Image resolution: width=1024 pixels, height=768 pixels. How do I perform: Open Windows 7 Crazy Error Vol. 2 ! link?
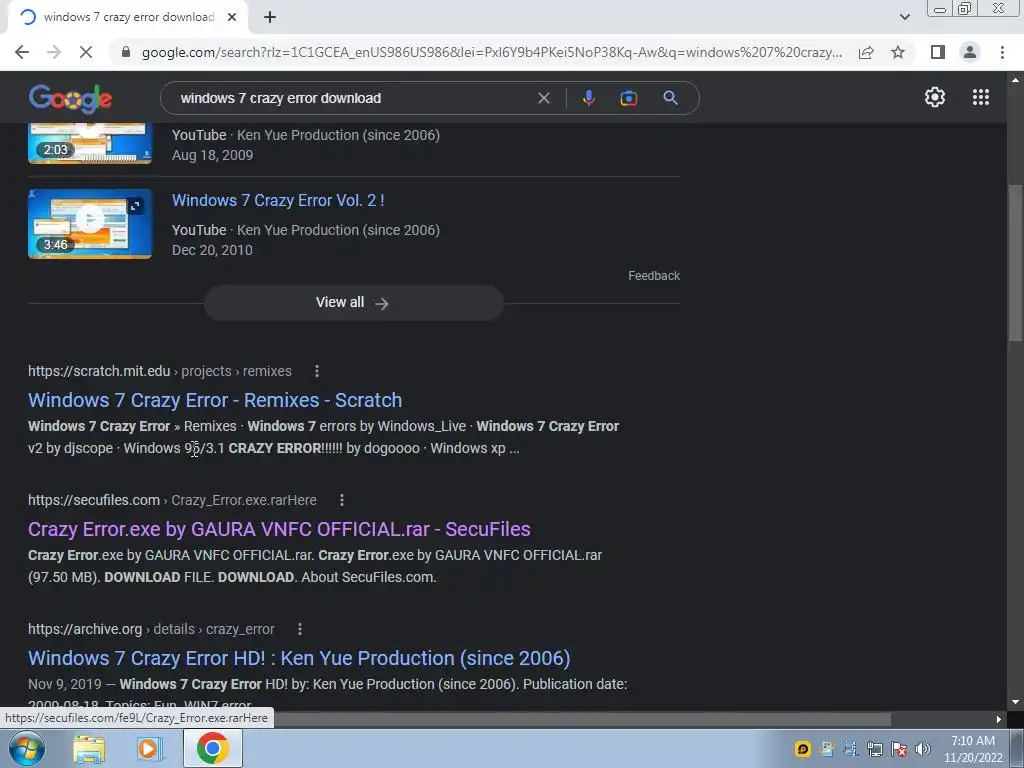(278, 200)
